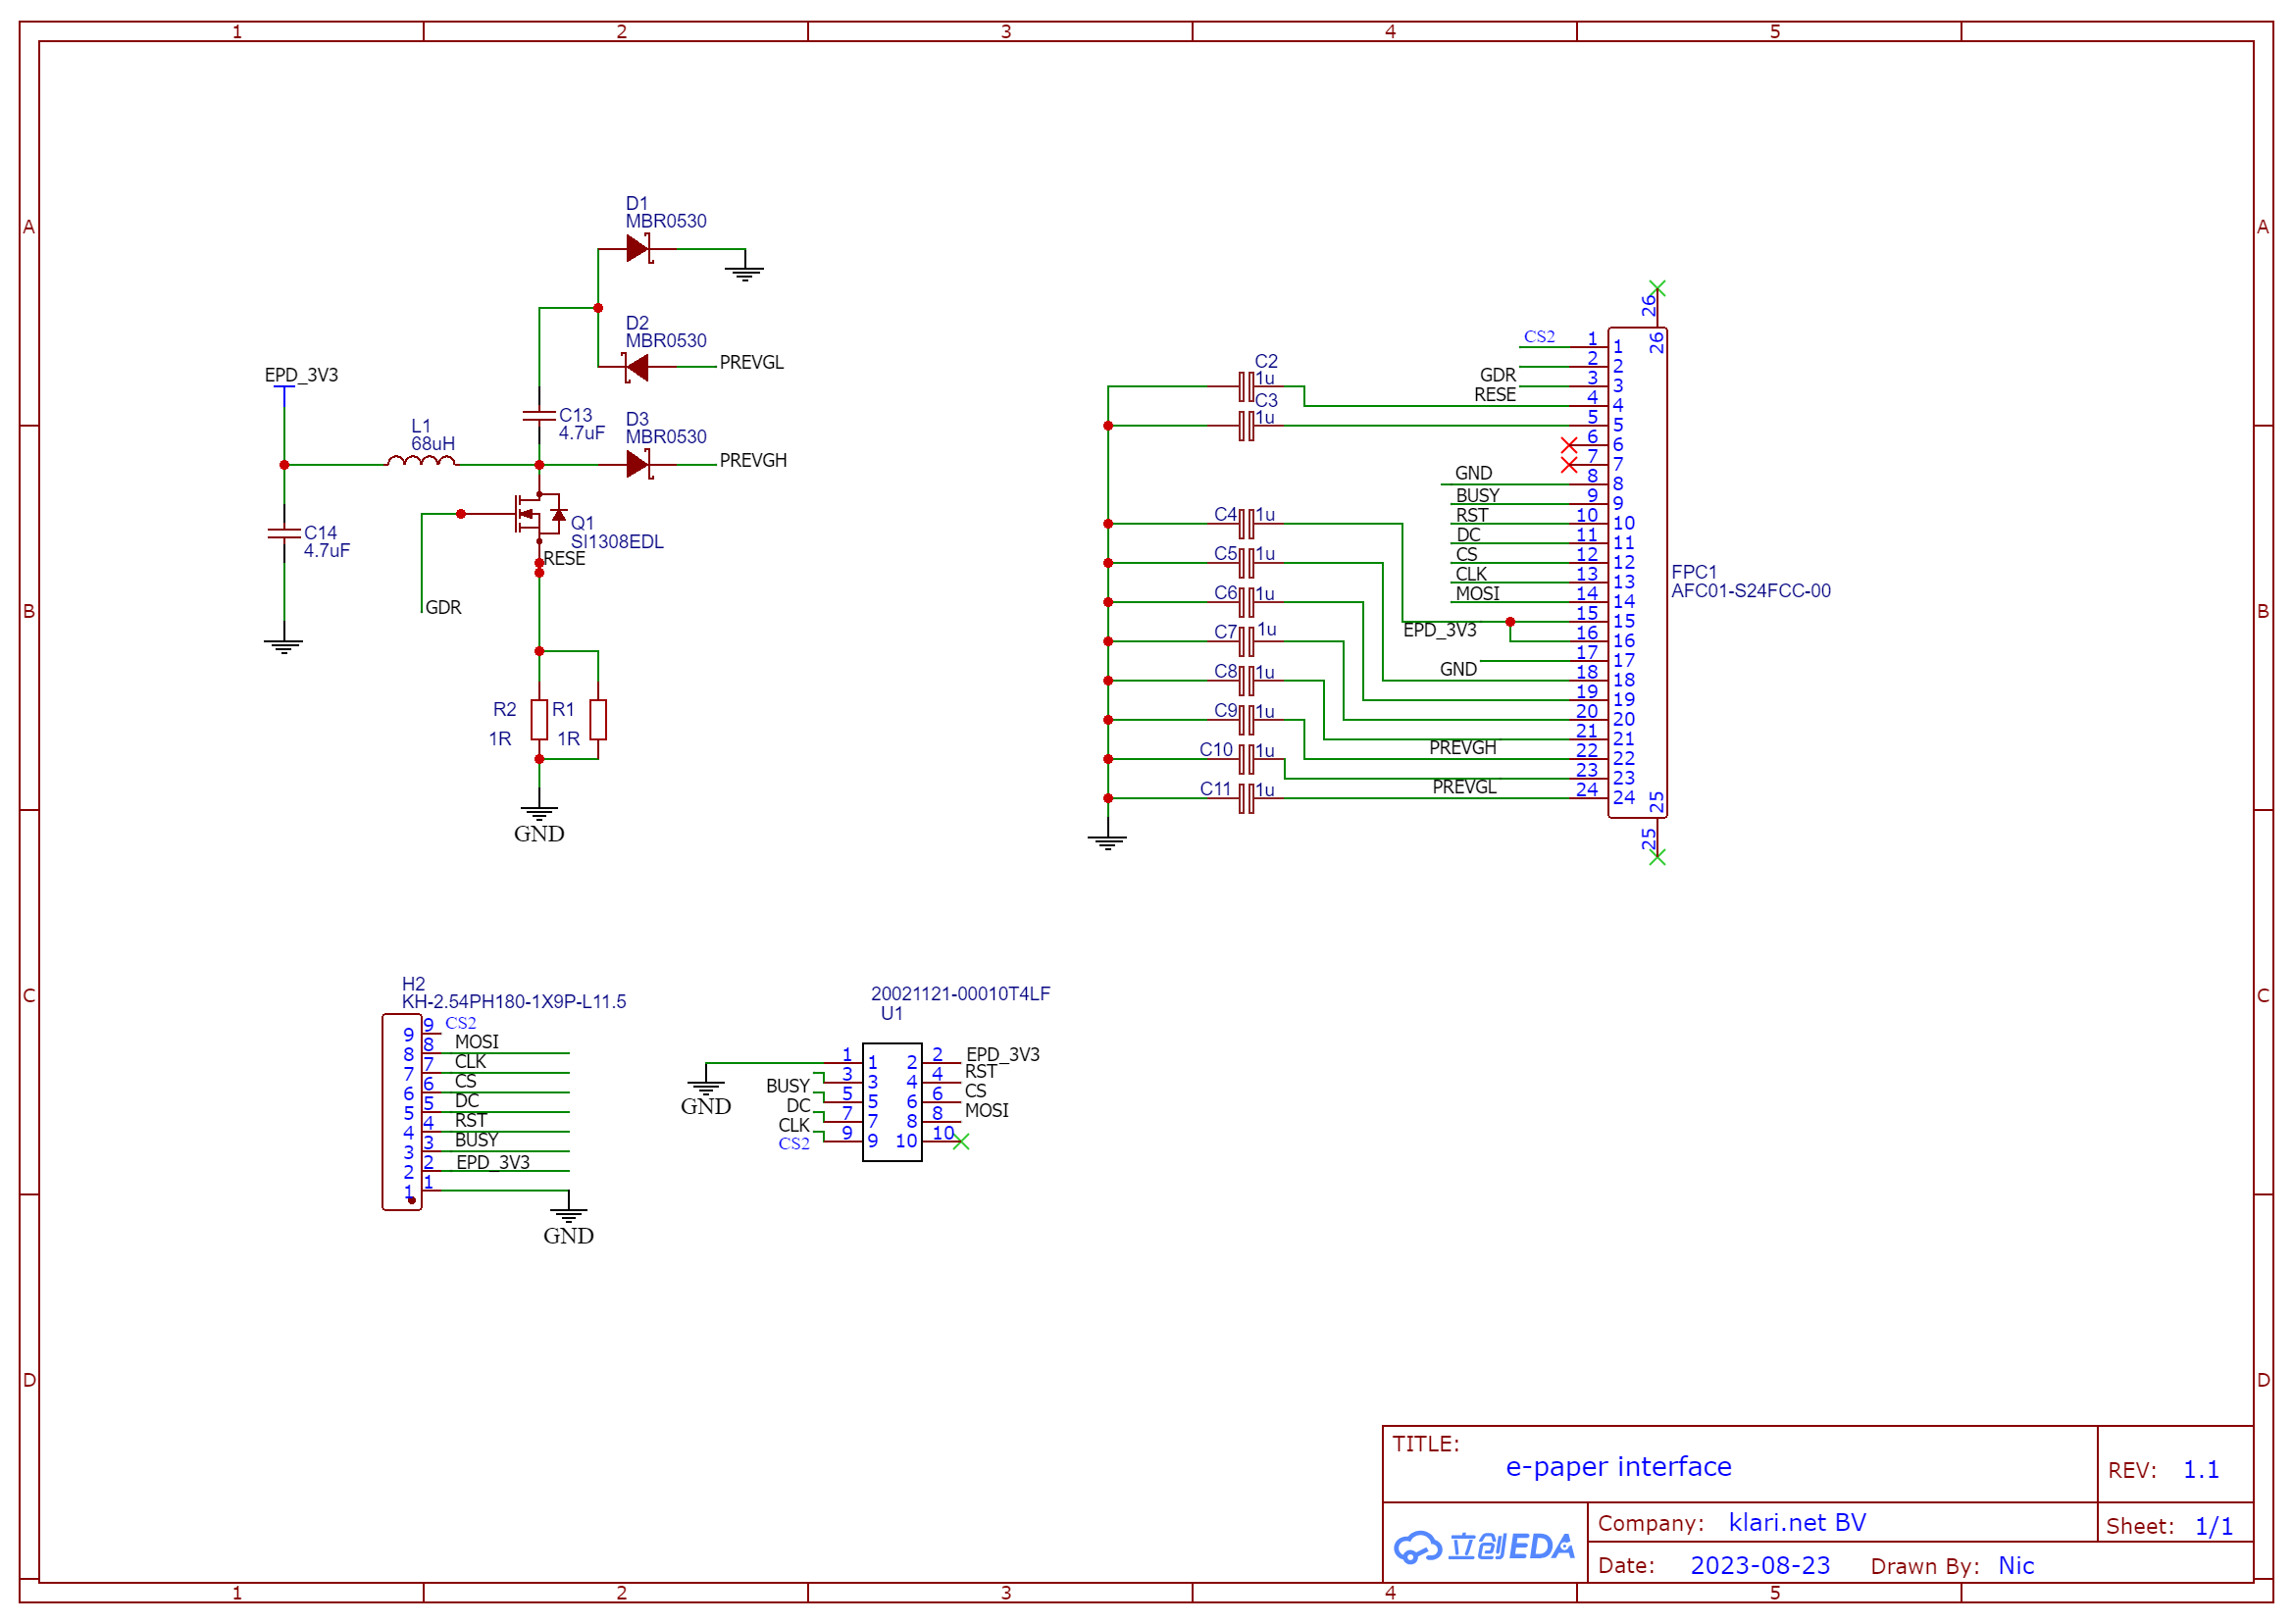
Task: Select the C3 capacitor symbol
Action: tap(1246, 426)
